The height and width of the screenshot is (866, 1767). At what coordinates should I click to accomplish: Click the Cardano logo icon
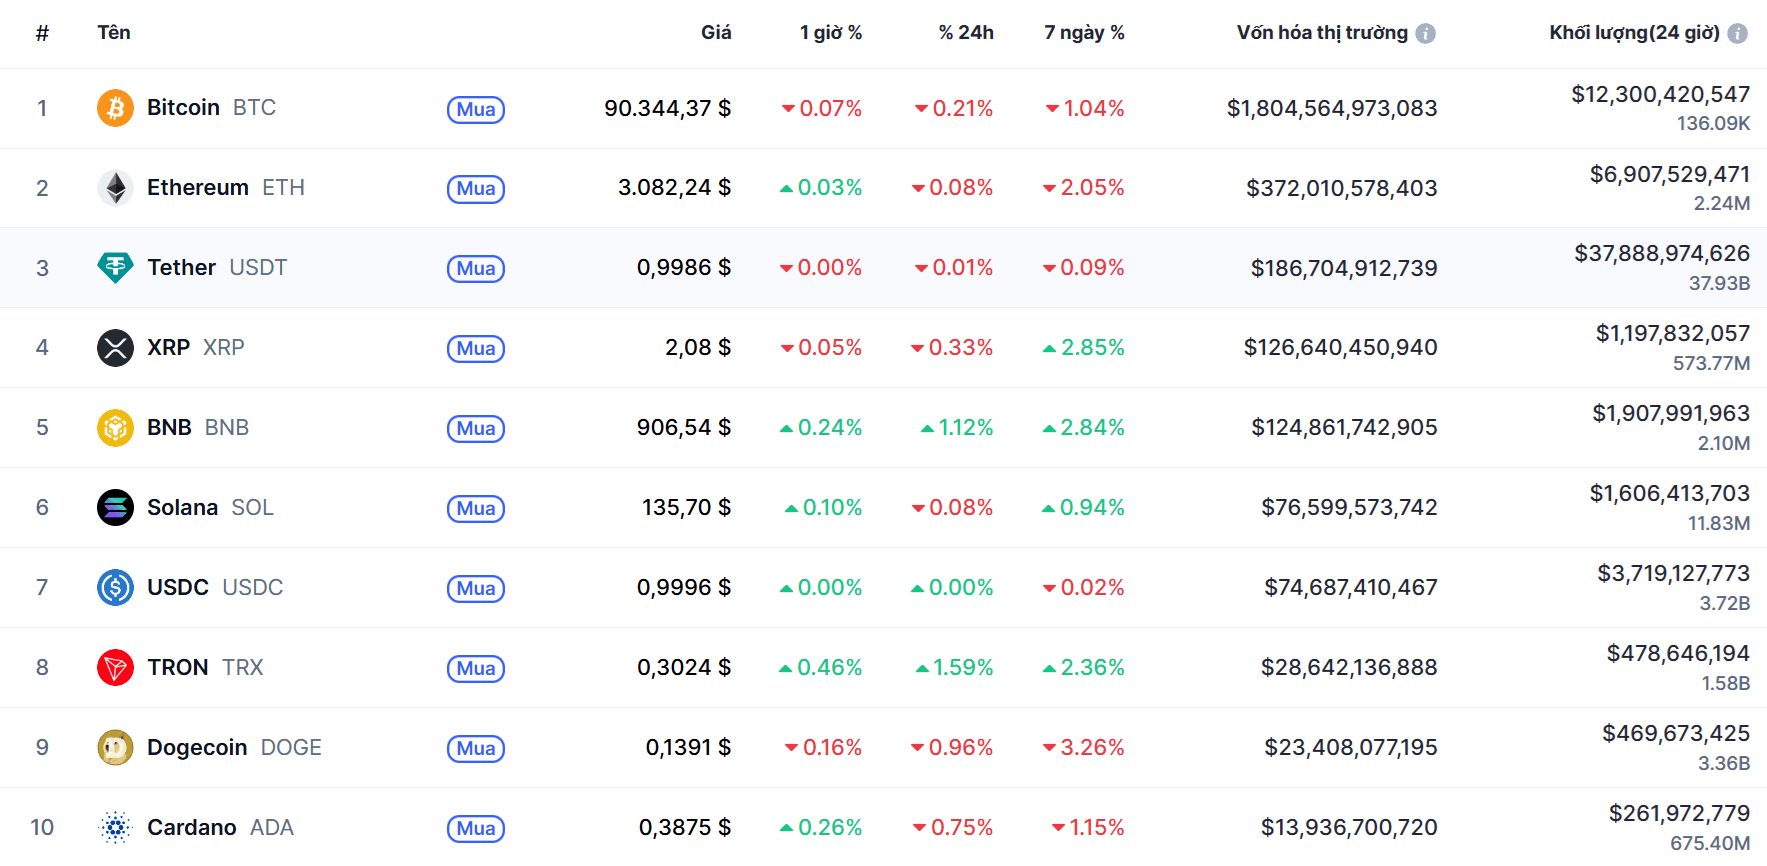click(x=115, y=828)
